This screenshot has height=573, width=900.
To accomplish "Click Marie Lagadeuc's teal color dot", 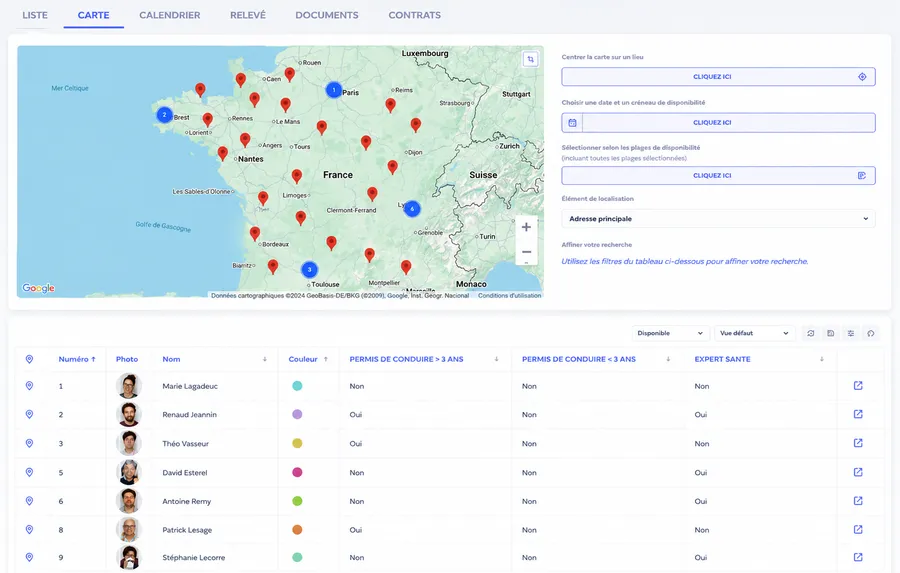I will click(x=297, y=386).
